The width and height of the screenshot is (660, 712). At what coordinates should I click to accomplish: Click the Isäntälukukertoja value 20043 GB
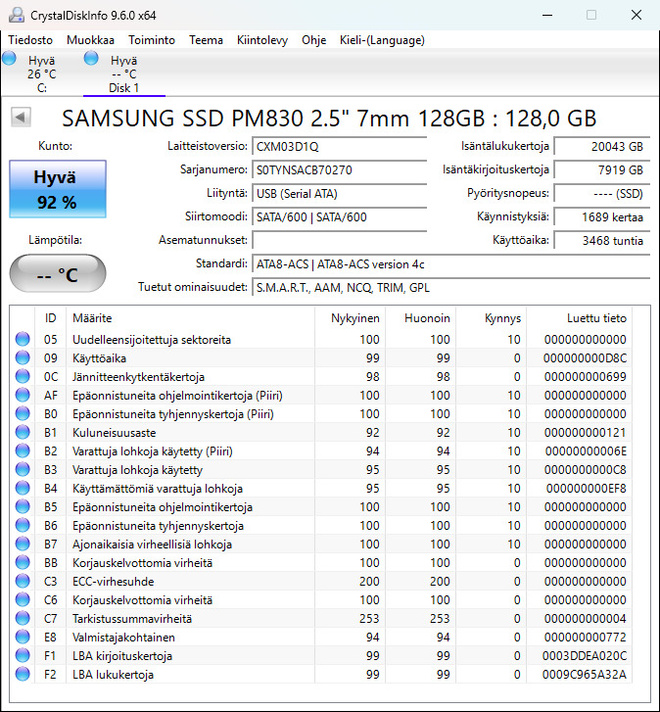click(602, 147)
